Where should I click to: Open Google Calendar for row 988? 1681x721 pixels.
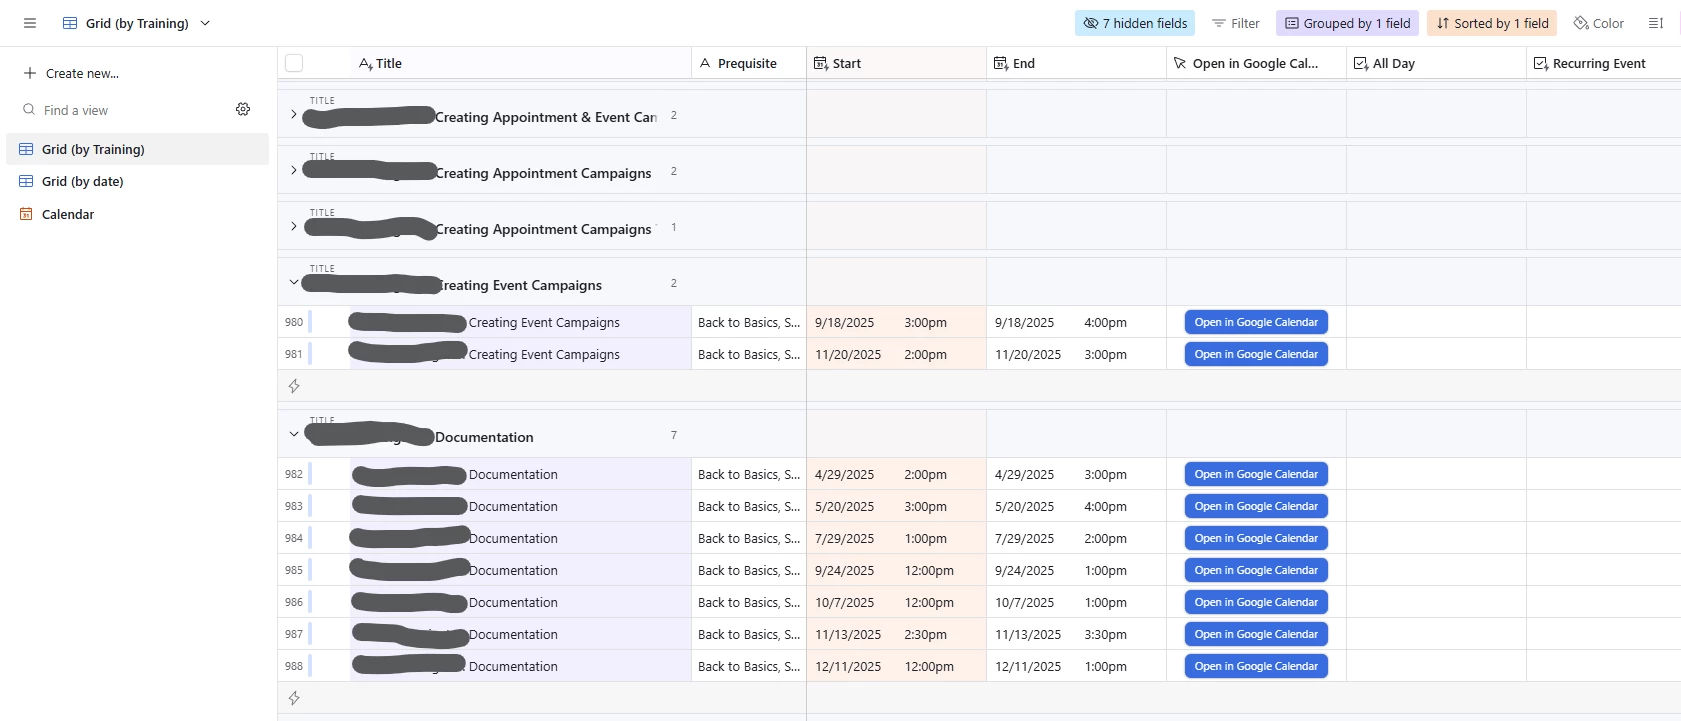tap(1256, 666)
